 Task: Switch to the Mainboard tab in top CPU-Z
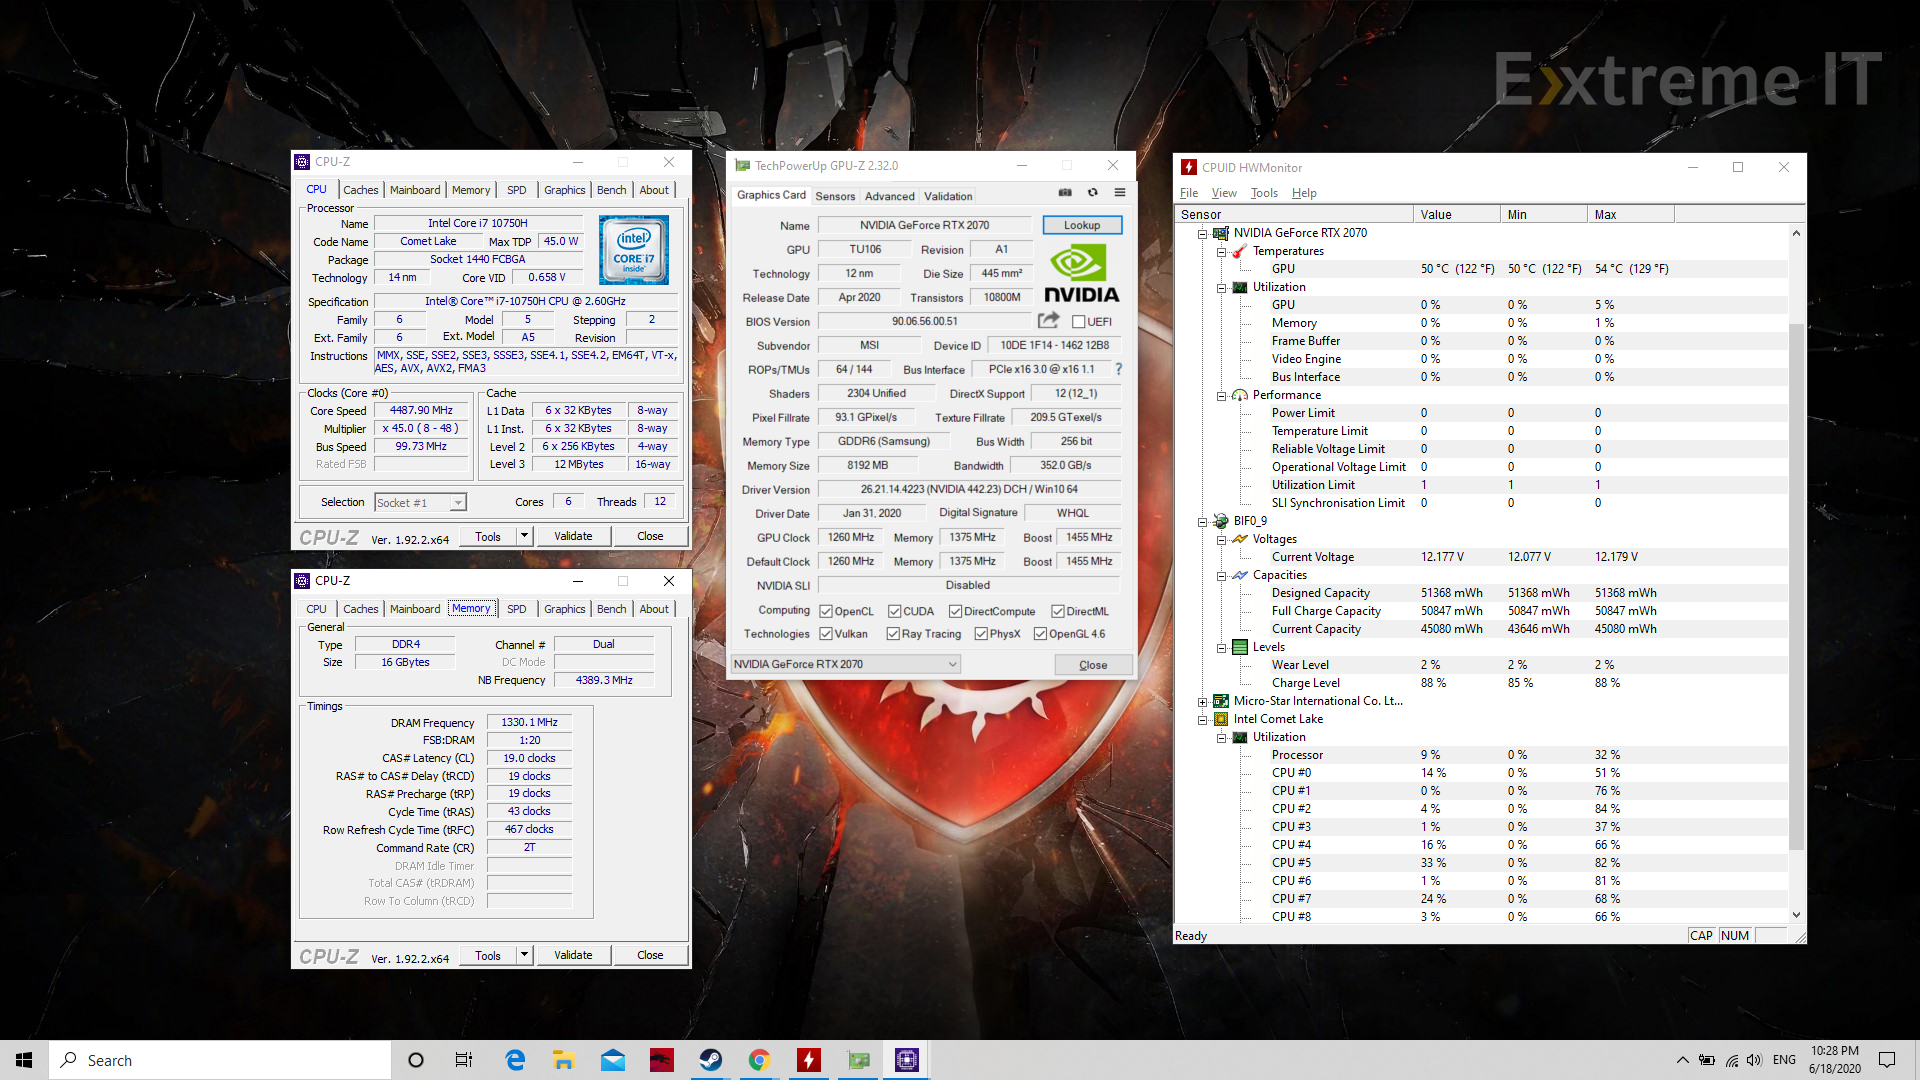point(415,190)
